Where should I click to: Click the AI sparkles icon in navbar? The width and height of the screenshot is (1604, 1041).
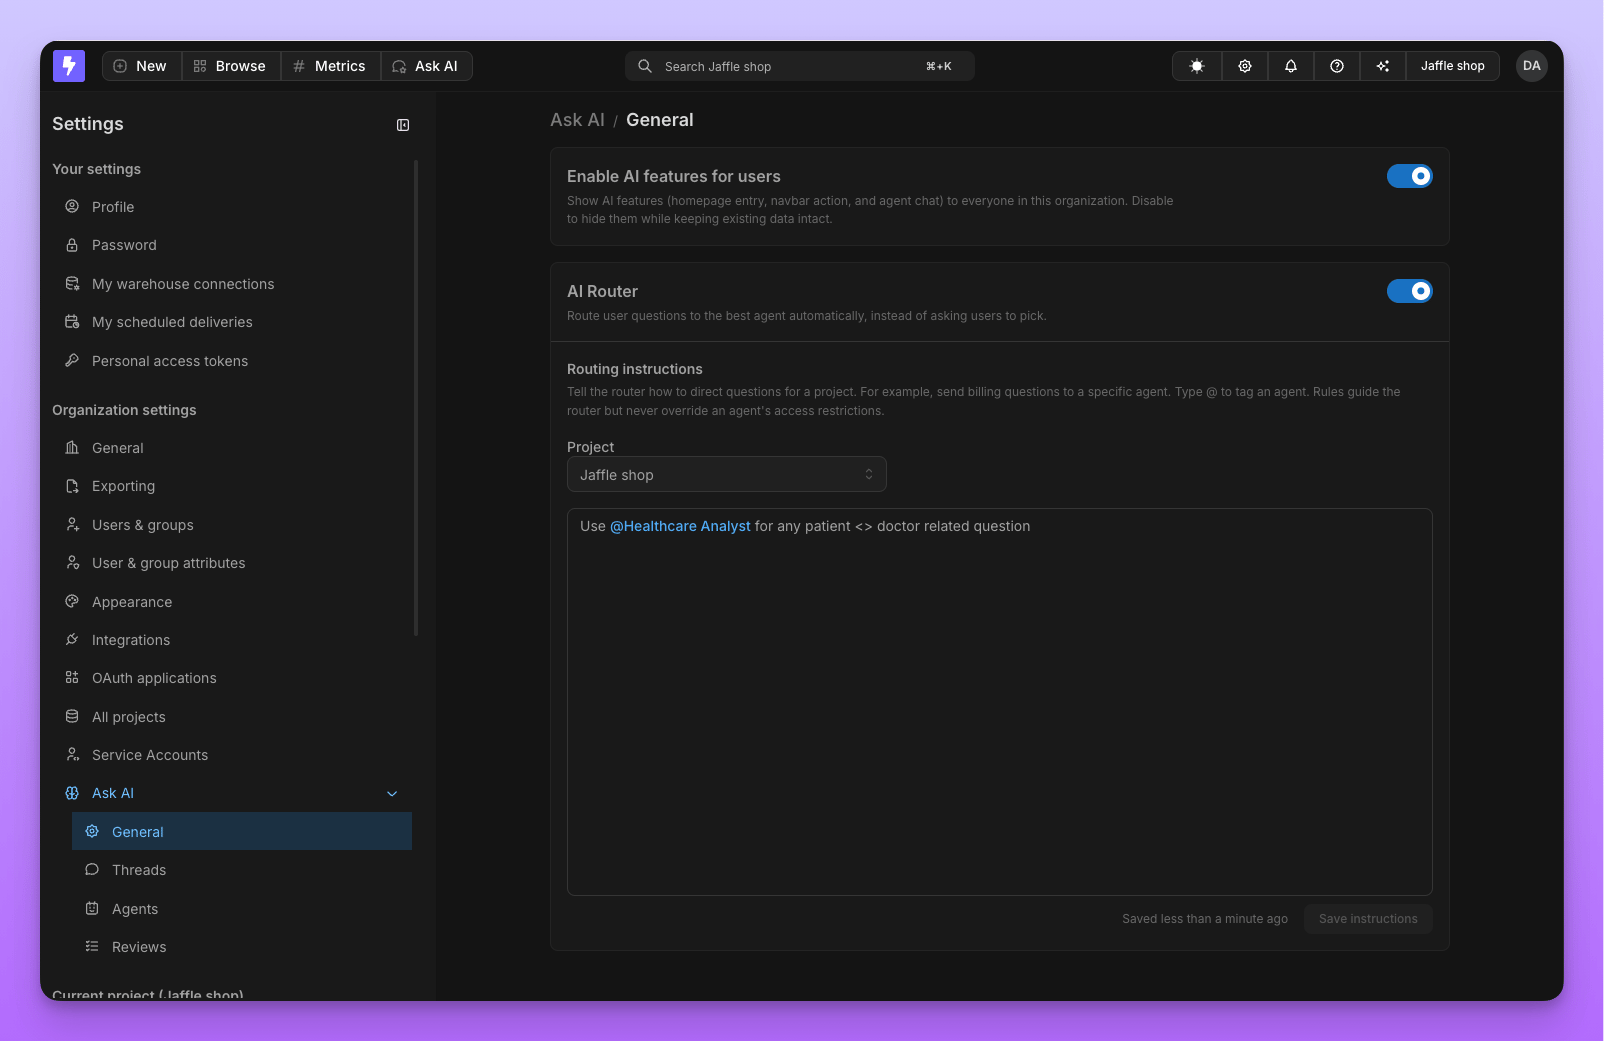click(x=1383, y=66)
